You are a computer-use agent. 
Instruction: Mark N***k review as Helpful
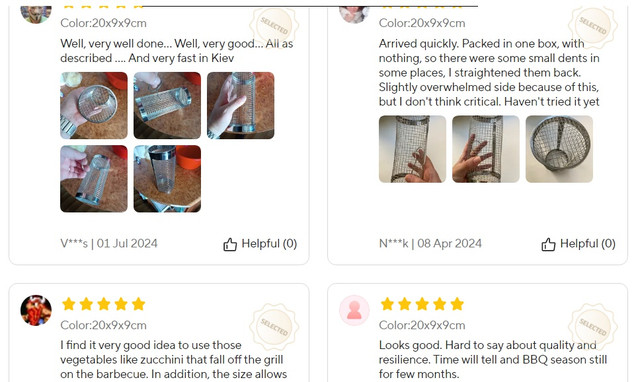pos(578,244)
